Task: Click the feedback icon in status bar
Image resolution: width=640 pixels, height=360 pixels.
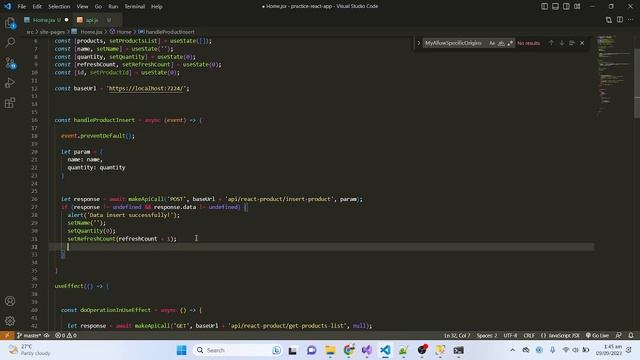Action: [619, 336]
